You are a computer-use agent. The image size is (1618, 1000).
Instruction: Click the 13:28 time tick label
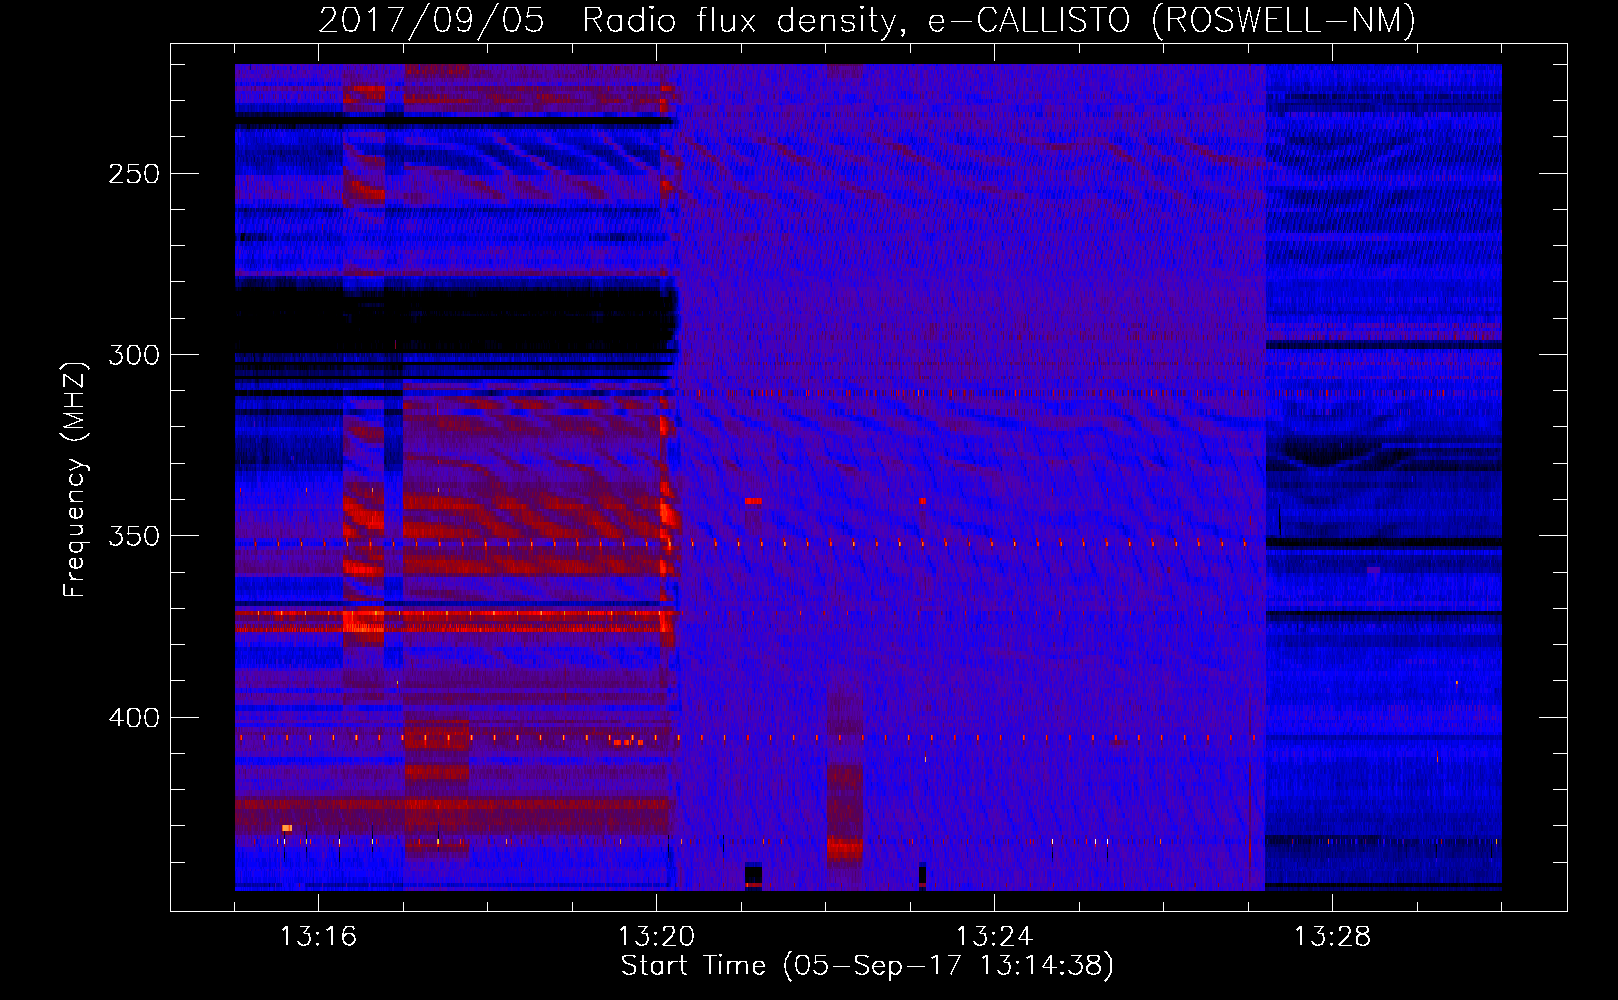[x=1332, y=937]
